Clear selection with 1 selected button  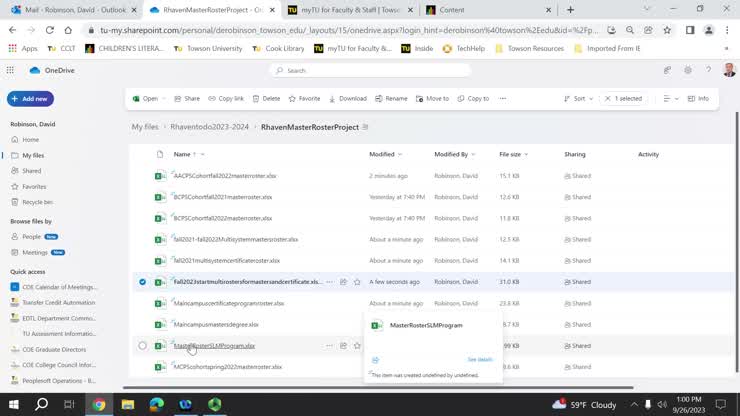click(x=623, y=99)
